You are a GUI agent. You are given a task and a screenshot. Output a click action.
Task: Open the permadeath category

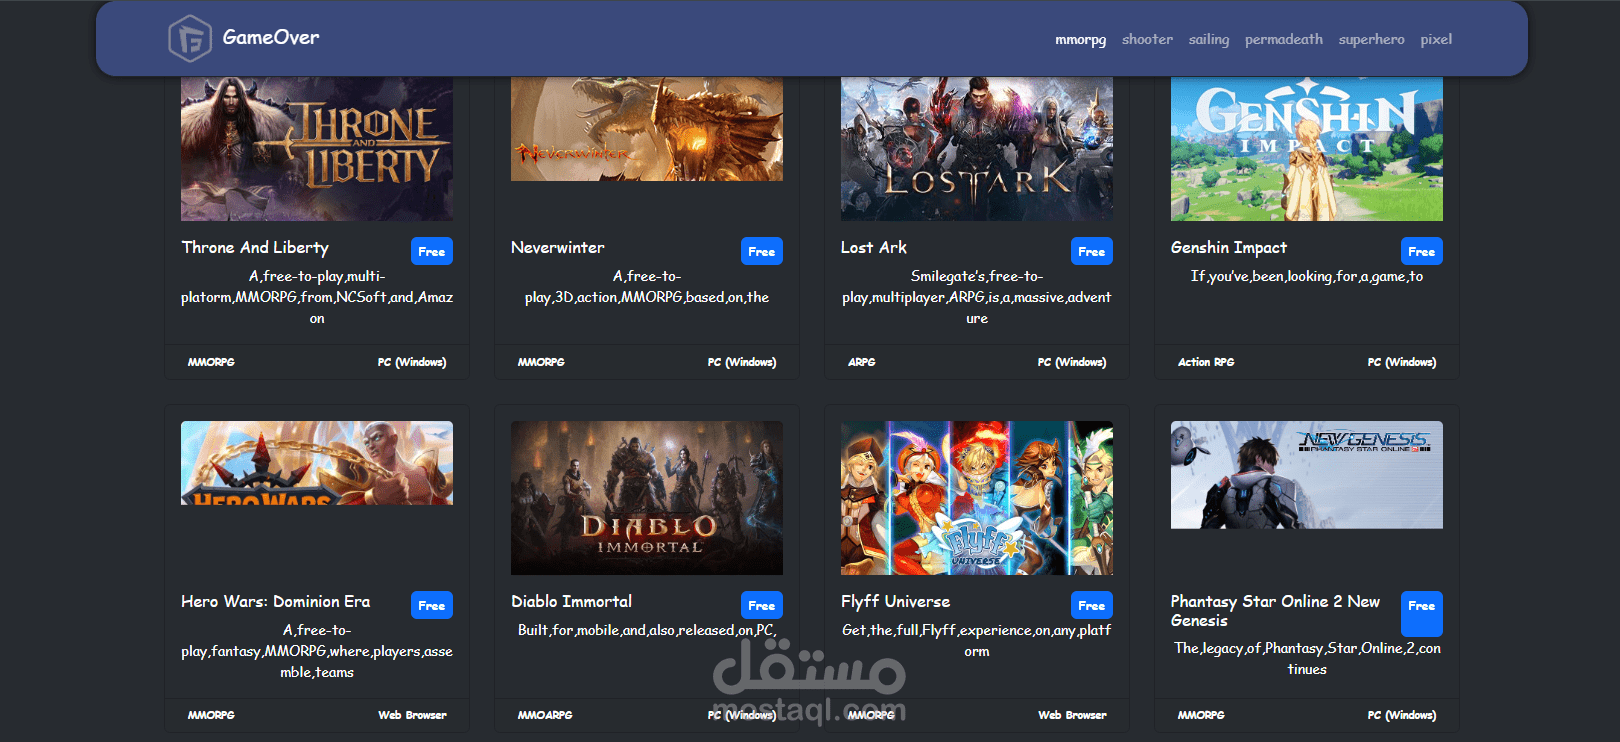(x=1284, y=39)
